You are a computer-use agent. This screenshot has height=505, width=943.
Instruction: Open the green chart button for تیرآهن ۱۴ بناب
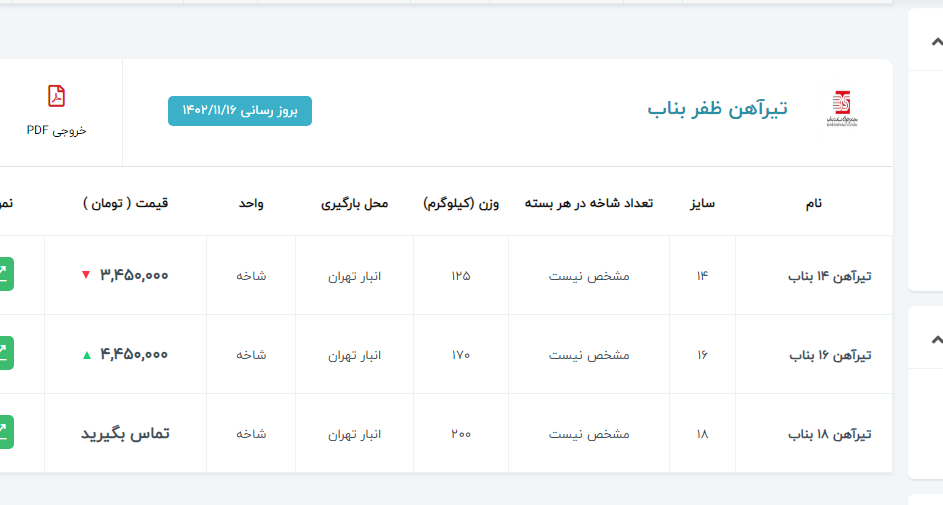4,274
